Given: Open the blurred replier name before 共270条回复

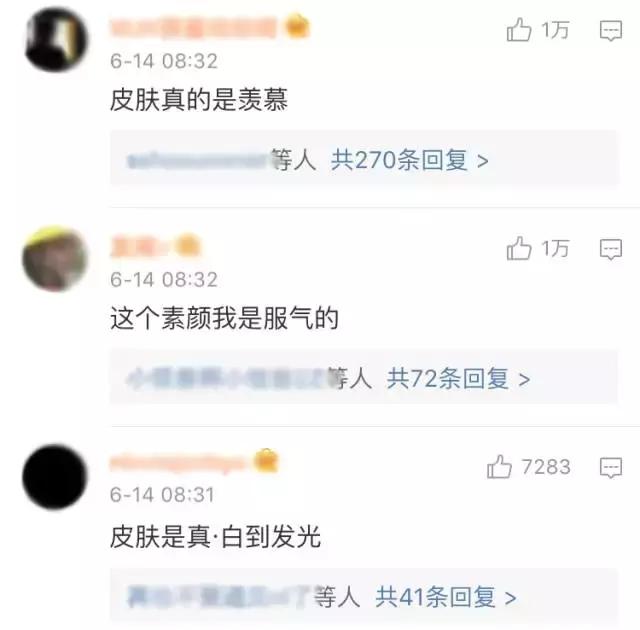Looking at the screenshot, I should pyautogui.click(x=200, y=160).
